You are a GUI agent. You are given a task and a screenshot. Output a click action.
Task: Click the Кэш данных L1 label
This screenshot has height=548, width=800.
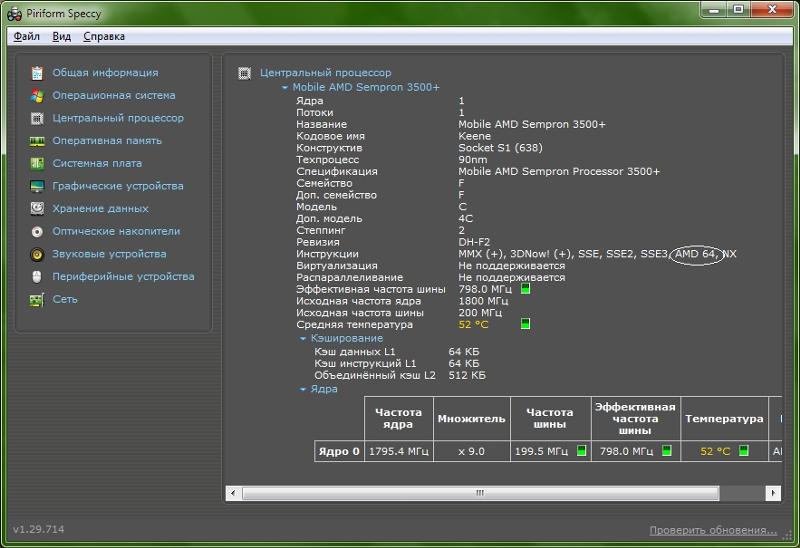click(355, 352)
